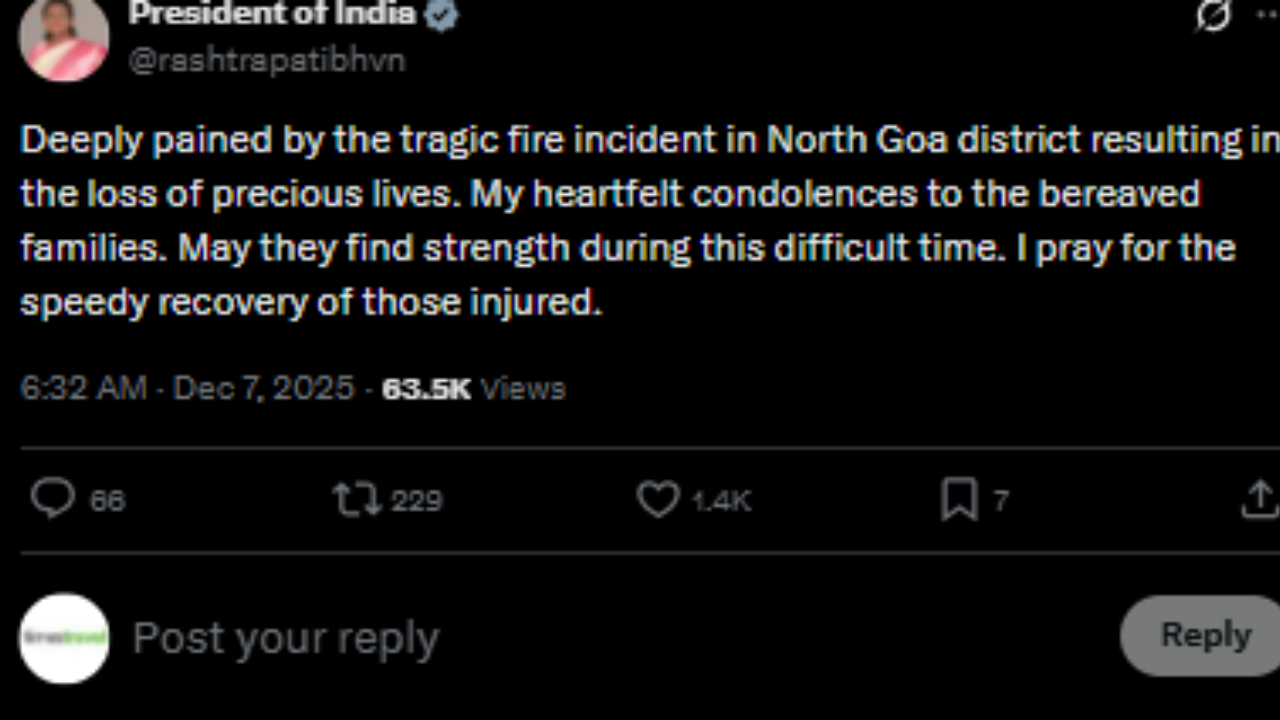This screenshot has width=1280, height=720.
Task: Click the 66 replies count
Action: point(108,499)
